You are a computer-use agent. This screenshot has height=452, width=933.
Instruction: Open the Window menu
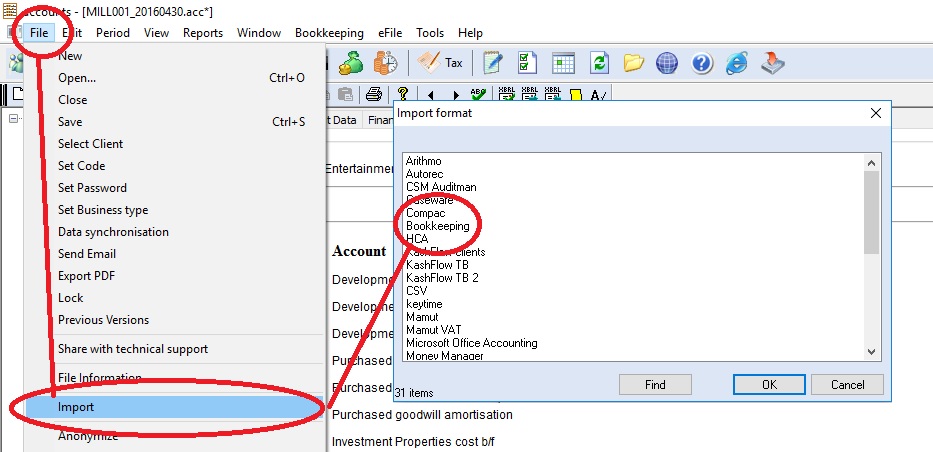tap(259, 33)
